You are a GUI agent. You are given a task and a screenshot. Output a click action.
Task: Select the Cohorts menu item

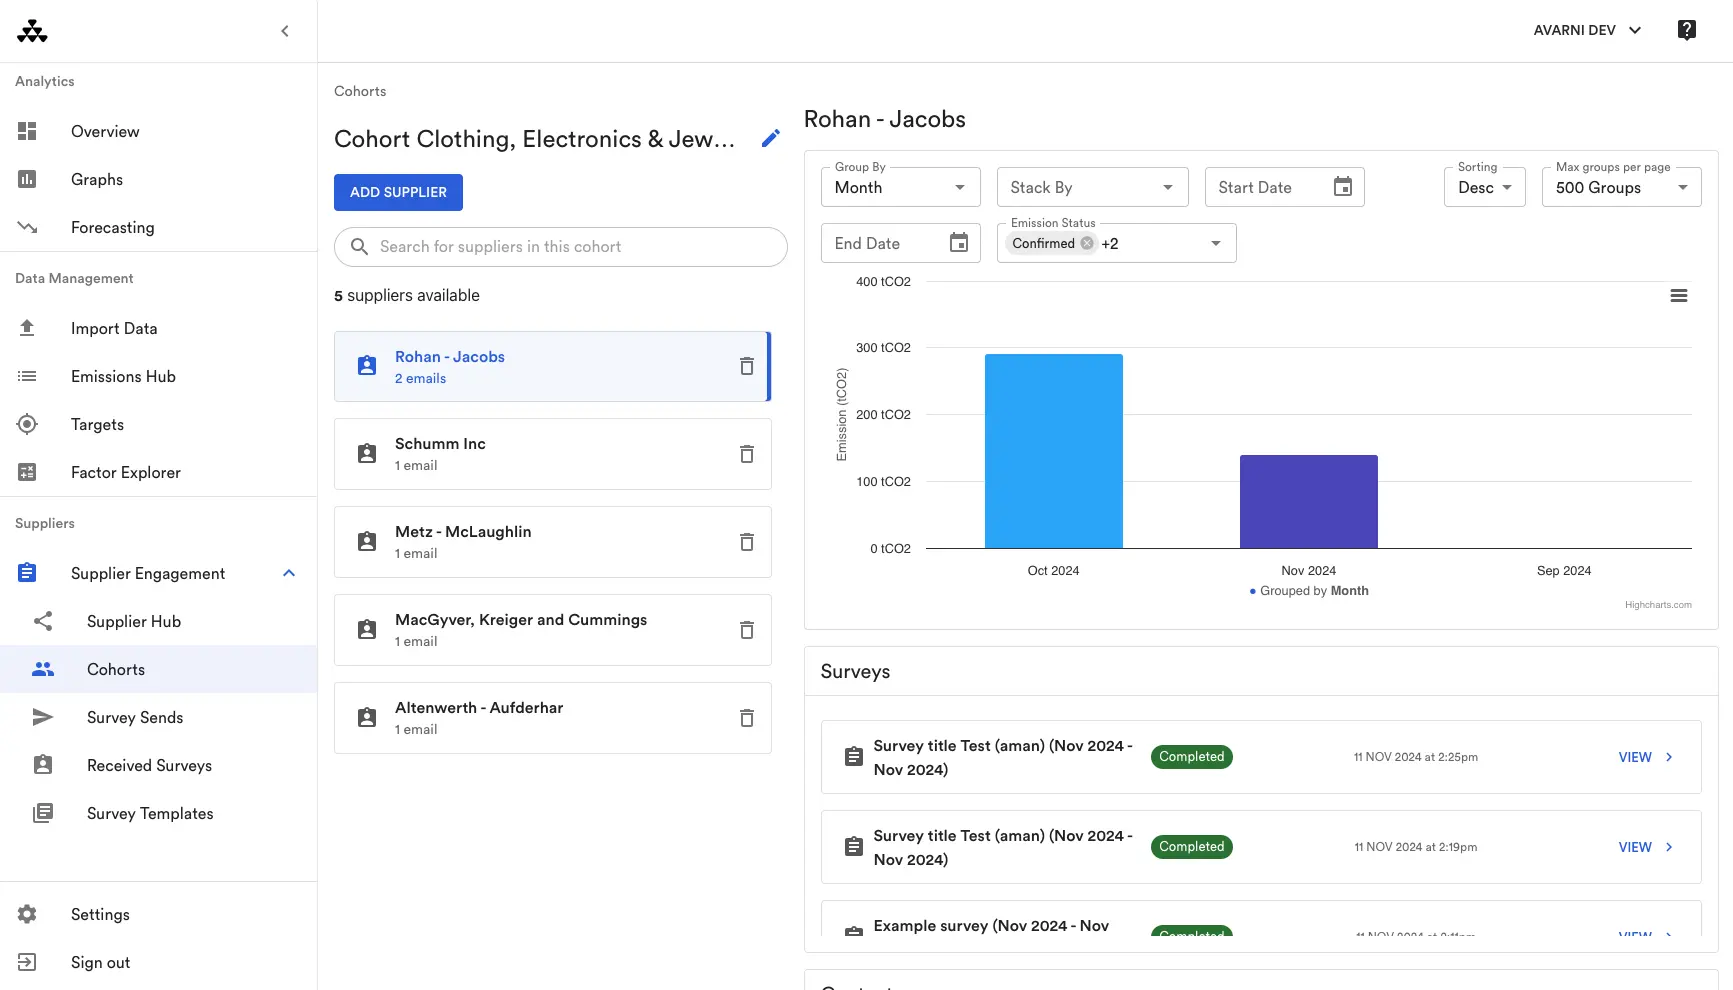[x=158, y=669]
